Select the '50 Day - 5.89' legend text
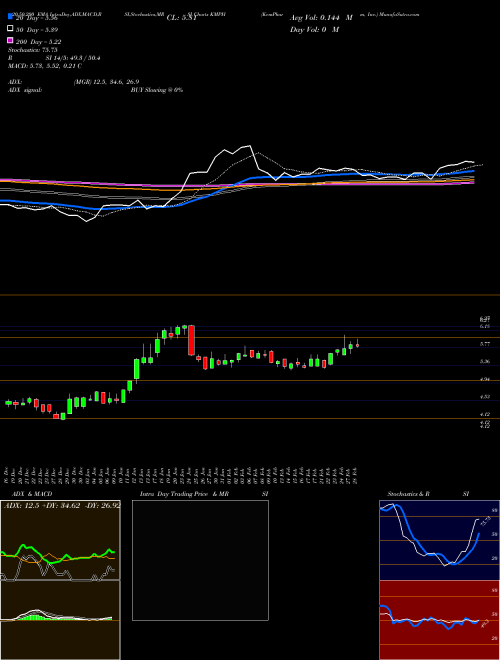 (37, 30)
